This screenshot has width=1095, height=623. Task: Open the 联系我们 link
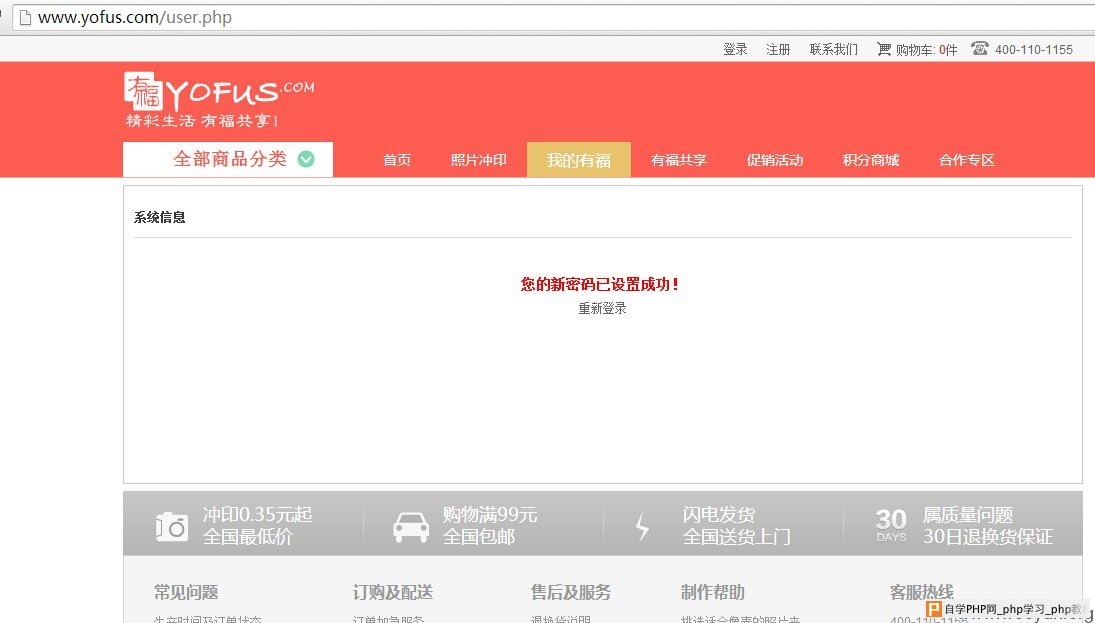tap(834, 50)
